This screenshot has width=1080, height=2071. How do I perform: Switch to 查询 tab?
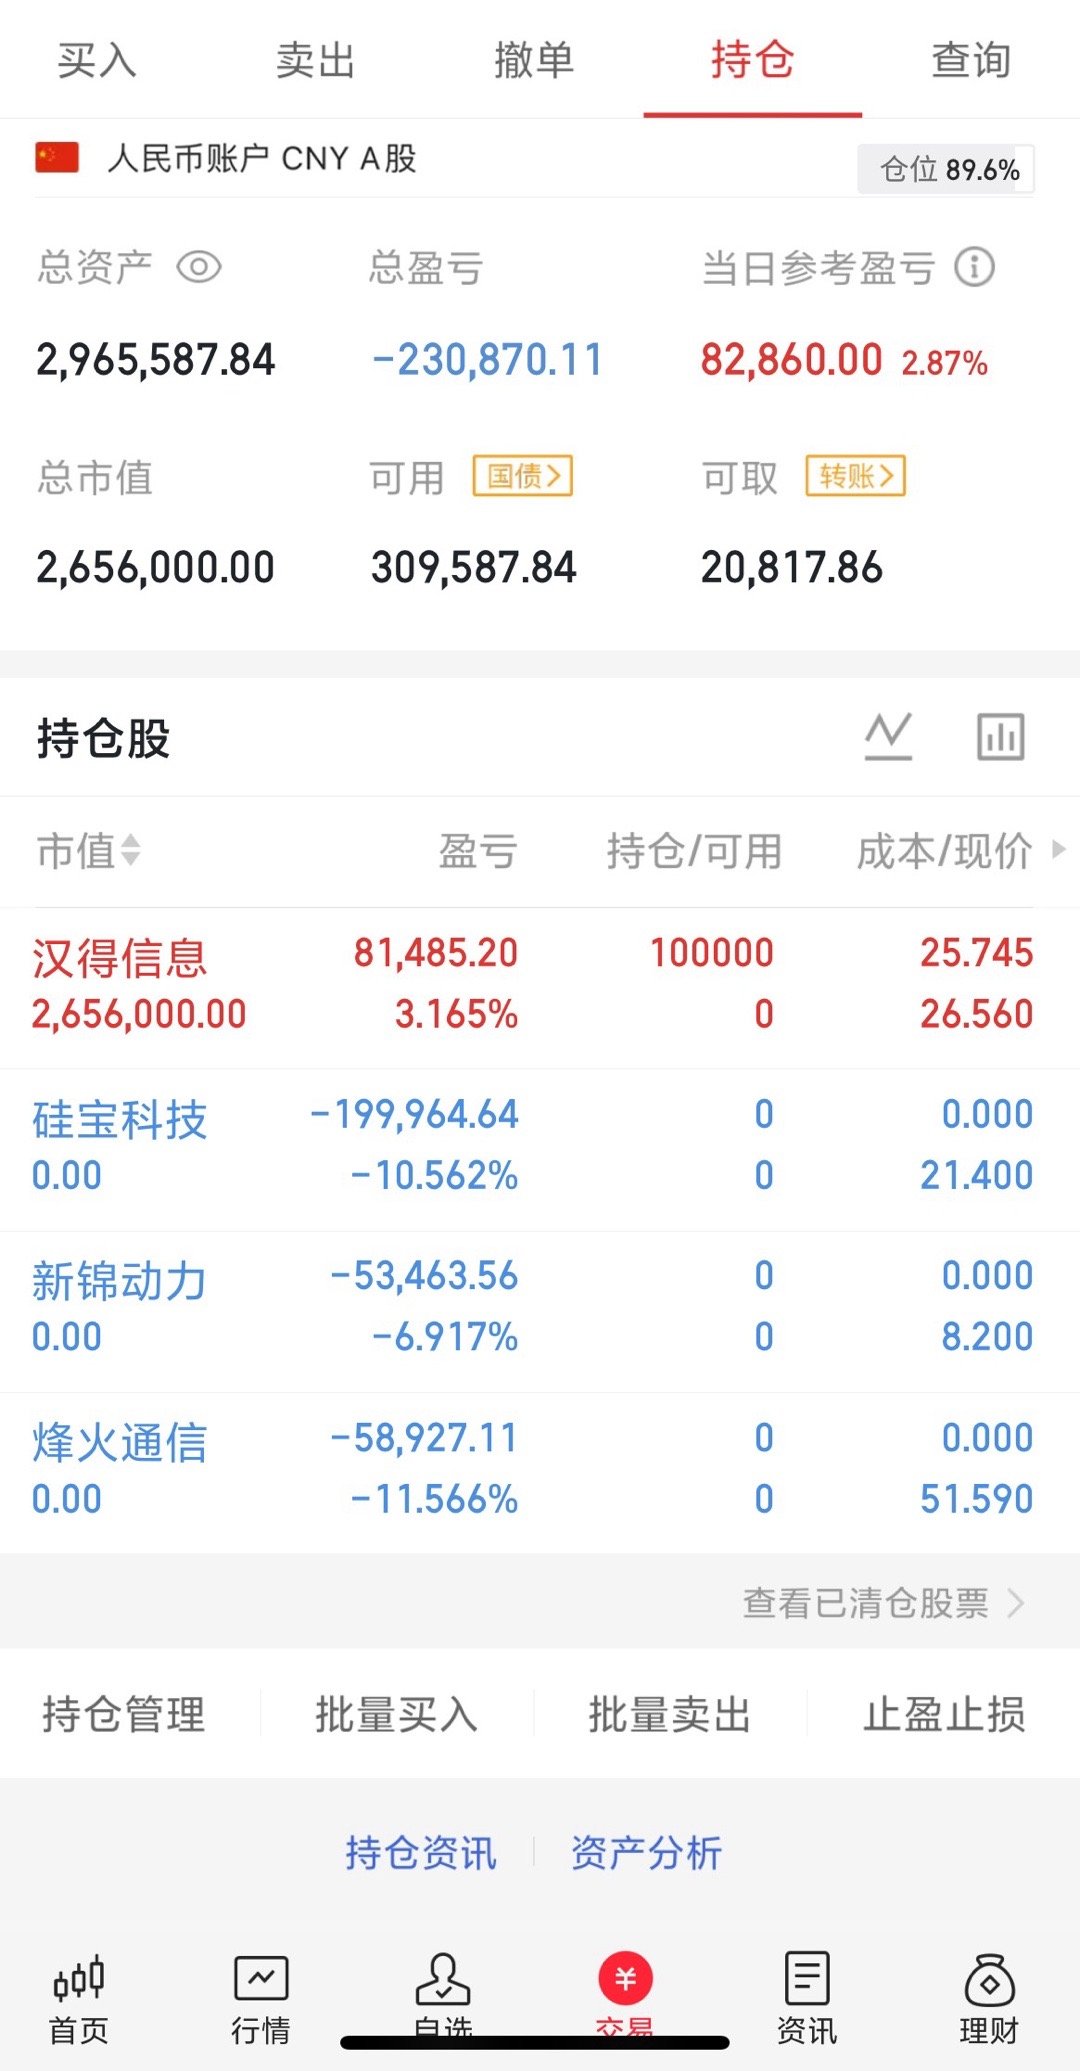pos(971,60)
